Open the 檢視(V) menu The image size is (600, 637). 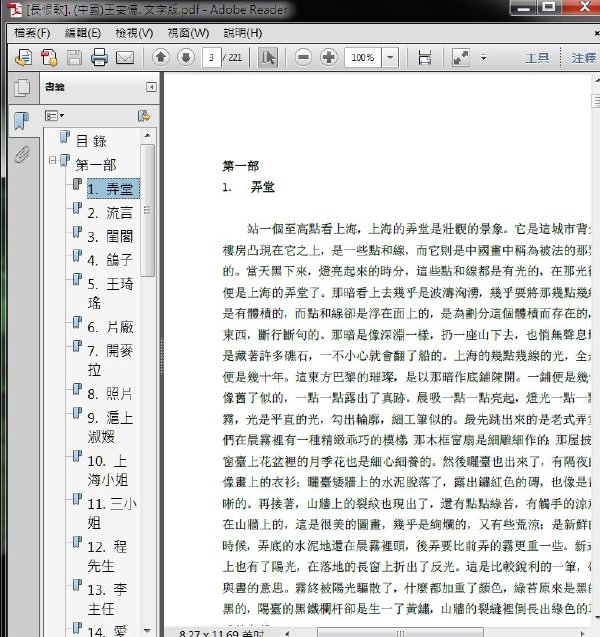[134, 33]
